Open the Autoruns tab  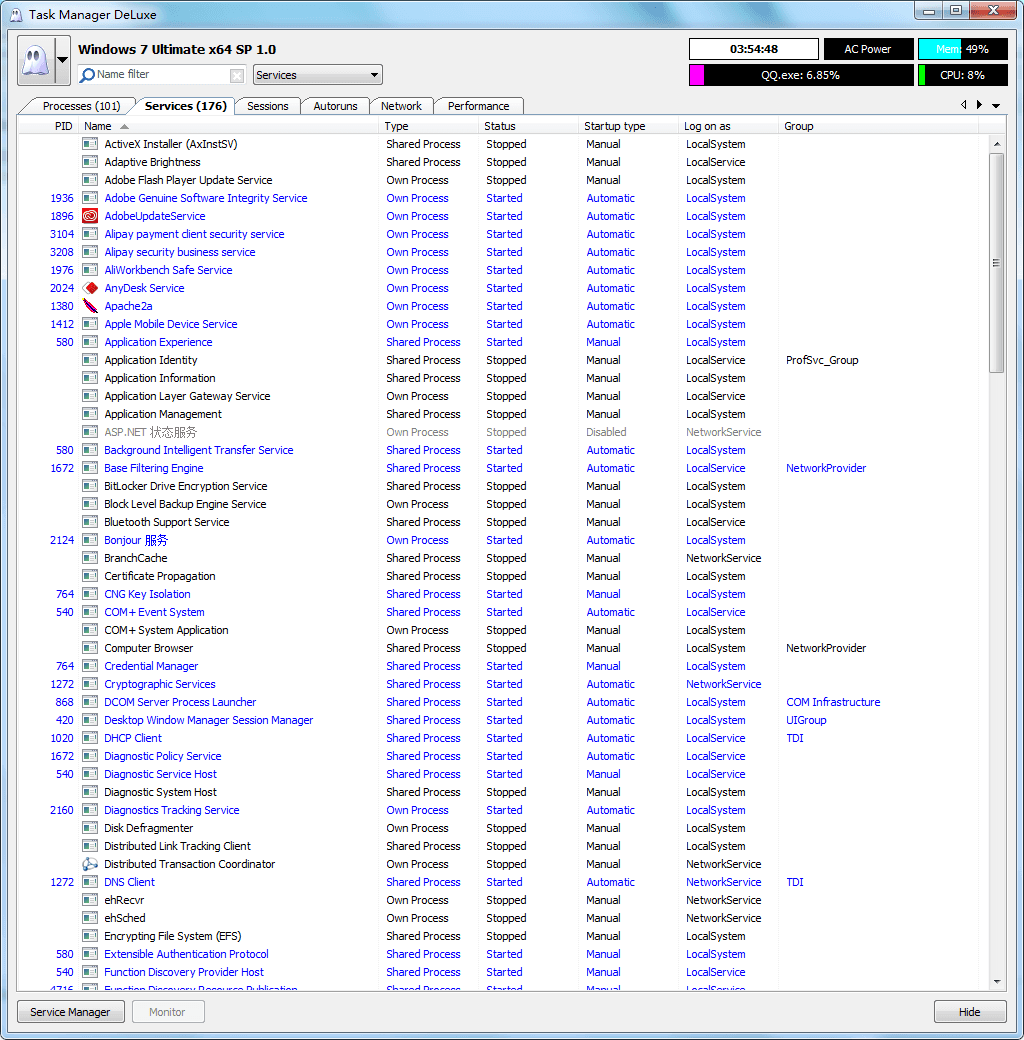click(x=335, y=106)
